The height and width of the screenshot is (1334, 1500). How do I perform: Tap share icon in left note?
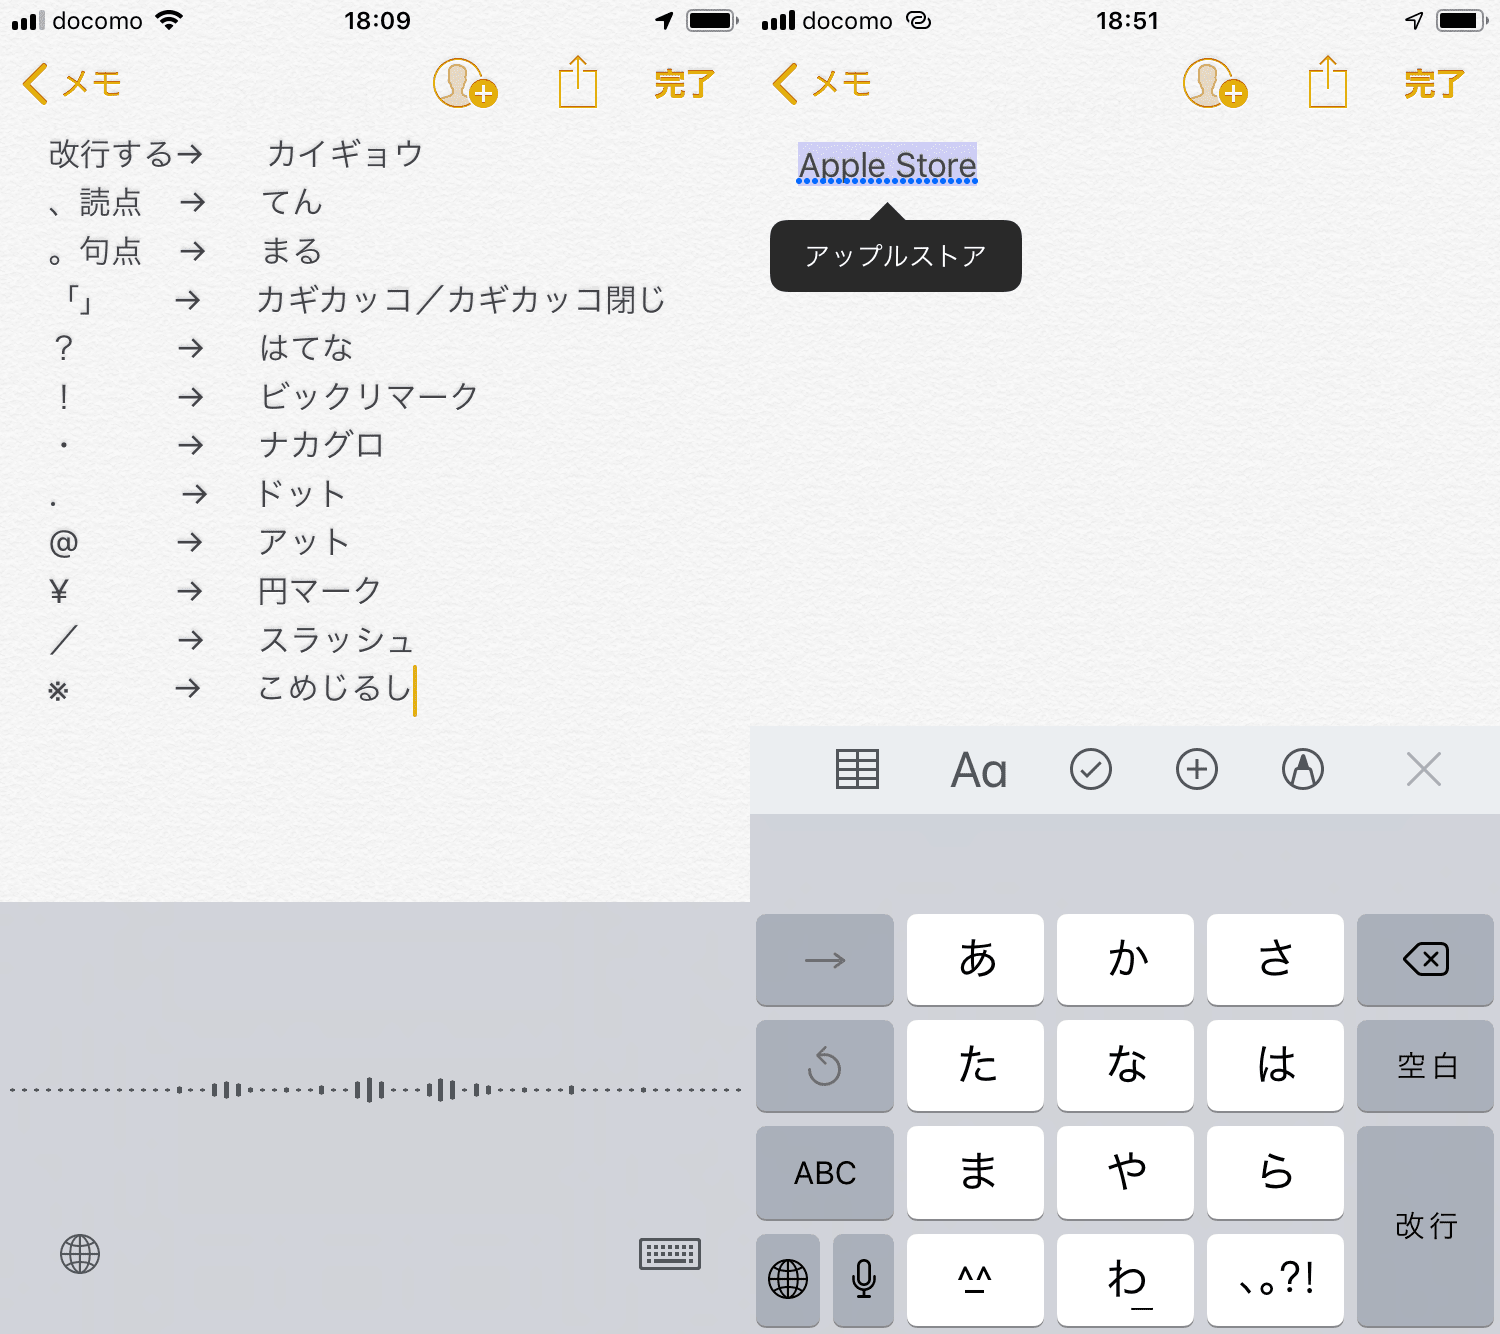tap(578, 82)
